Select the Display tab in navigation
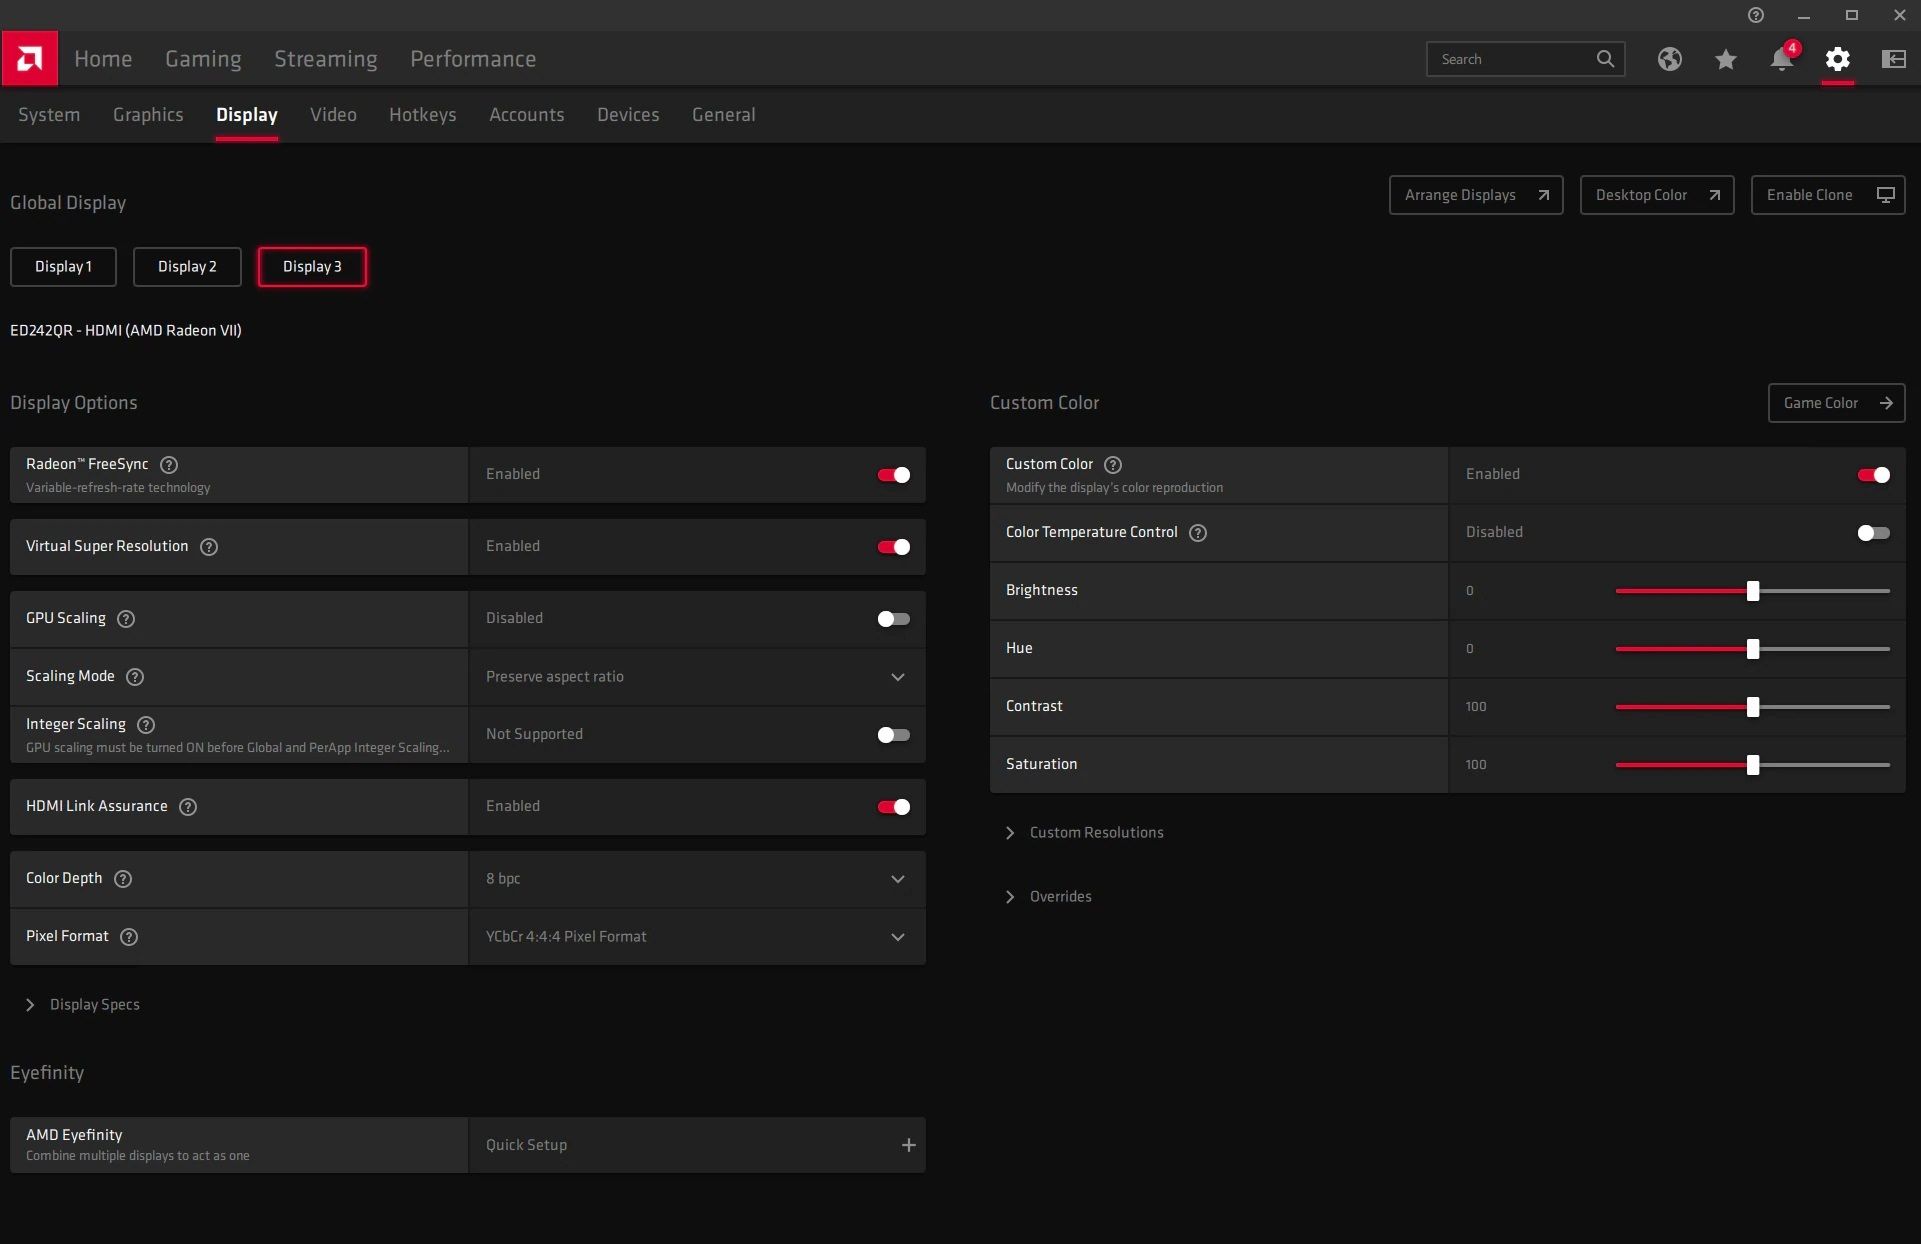This screenshot has width=1921, height=1244. coord(245,115)
